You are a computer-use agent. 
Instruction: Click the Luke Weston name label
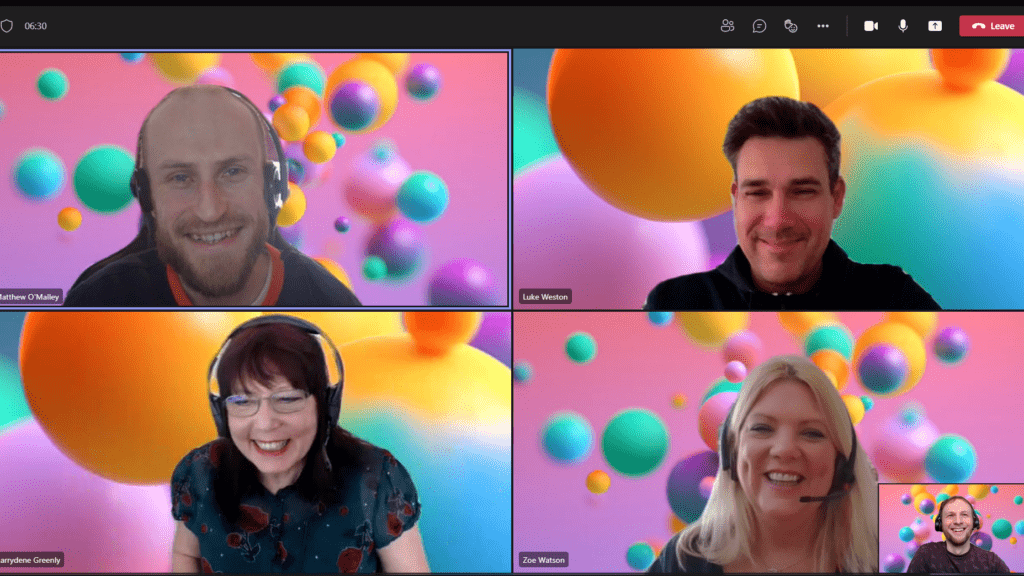545,297
